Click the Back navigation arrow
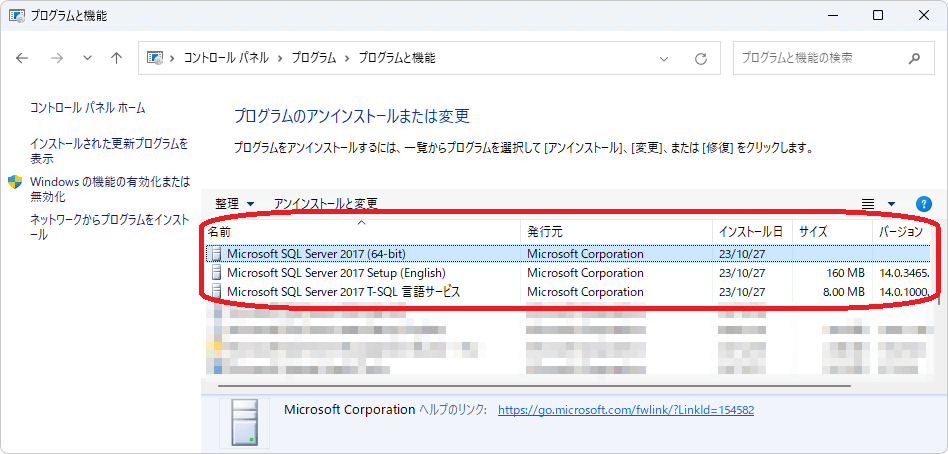 [x=23, y=58]
